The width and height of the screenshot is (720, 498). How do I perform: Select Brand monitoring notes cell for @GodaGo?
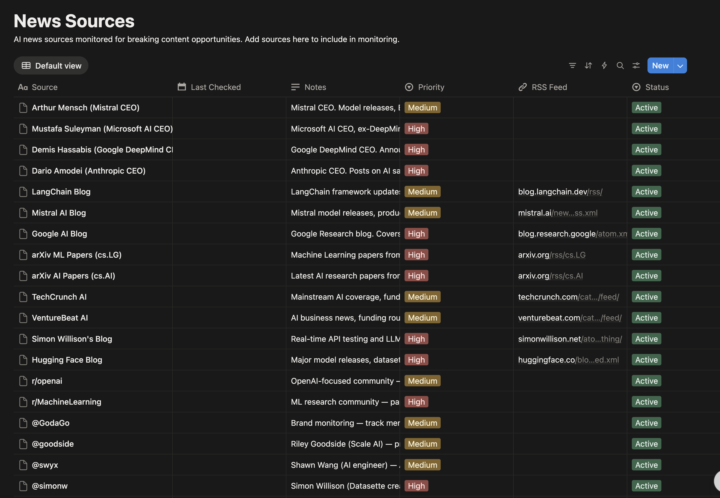[343, 423]
